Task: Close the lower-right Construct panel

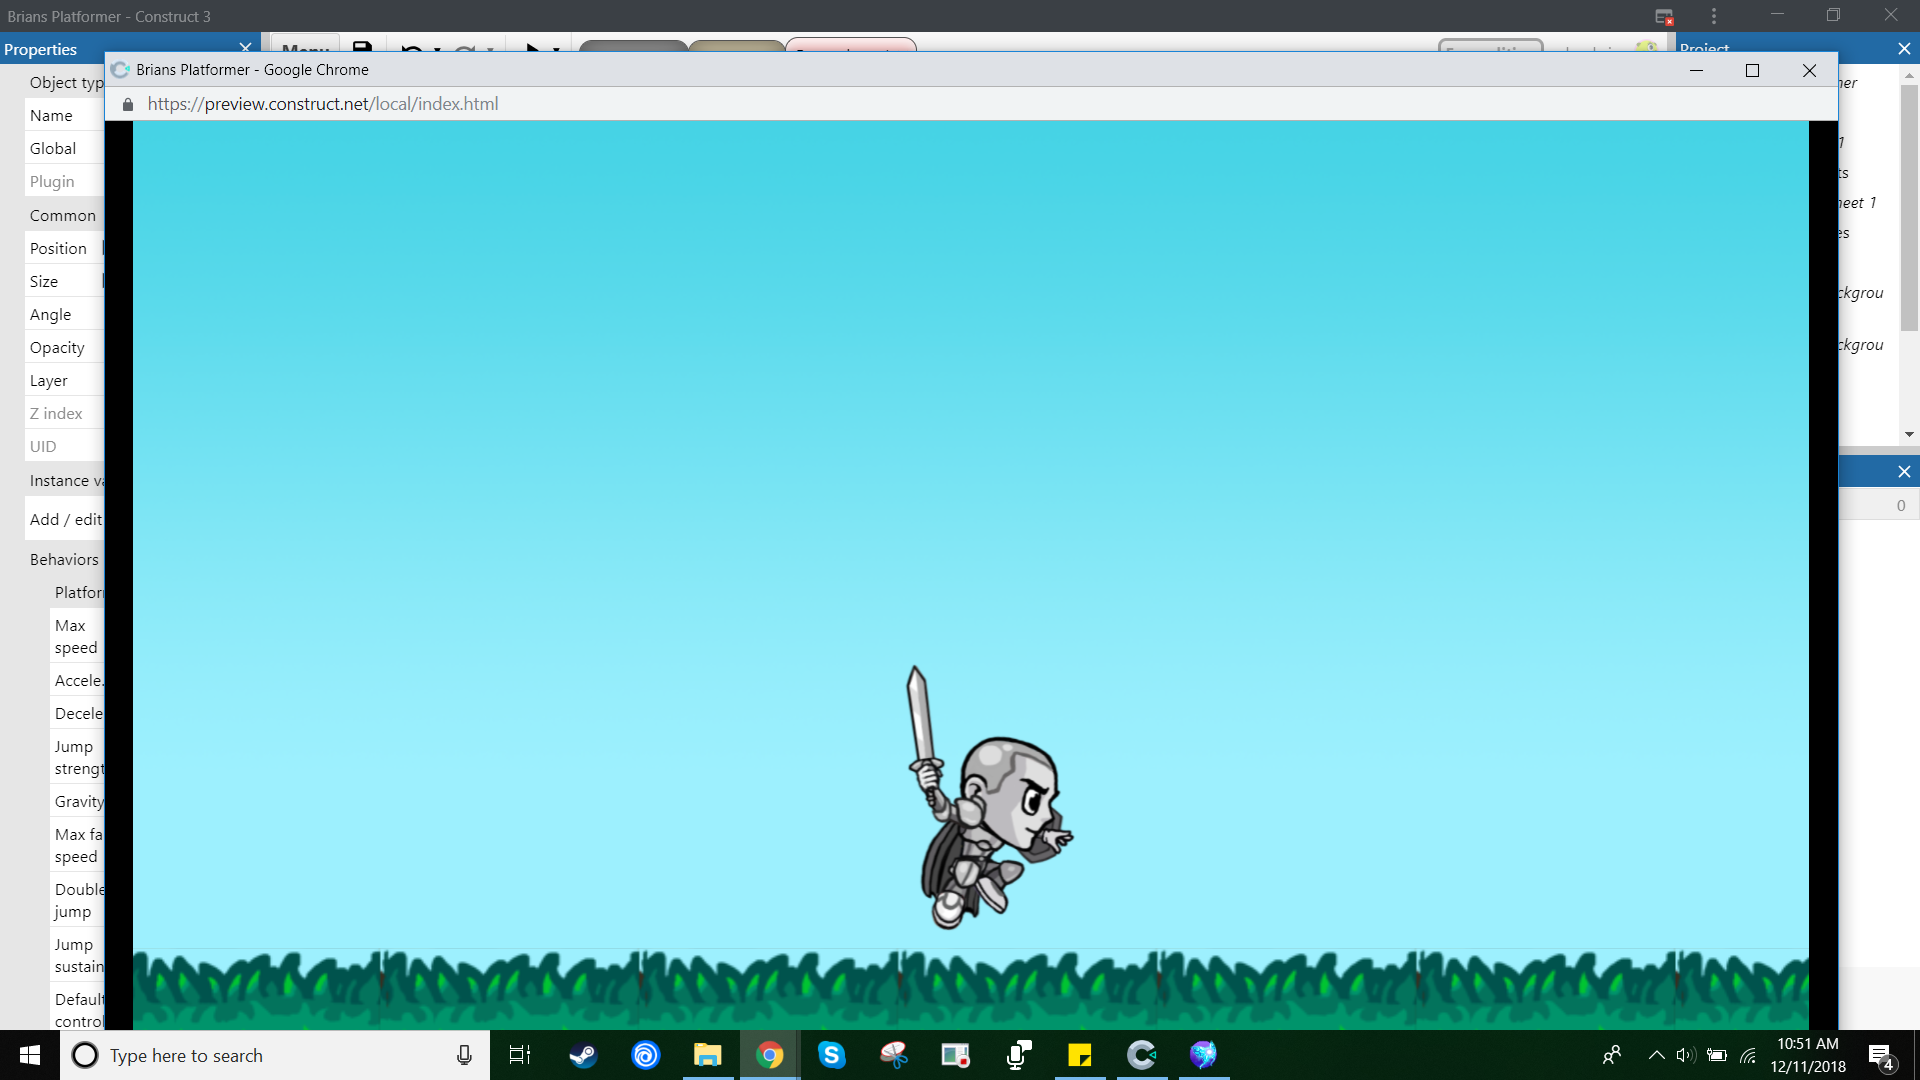Action: [x=1904, y=472]
